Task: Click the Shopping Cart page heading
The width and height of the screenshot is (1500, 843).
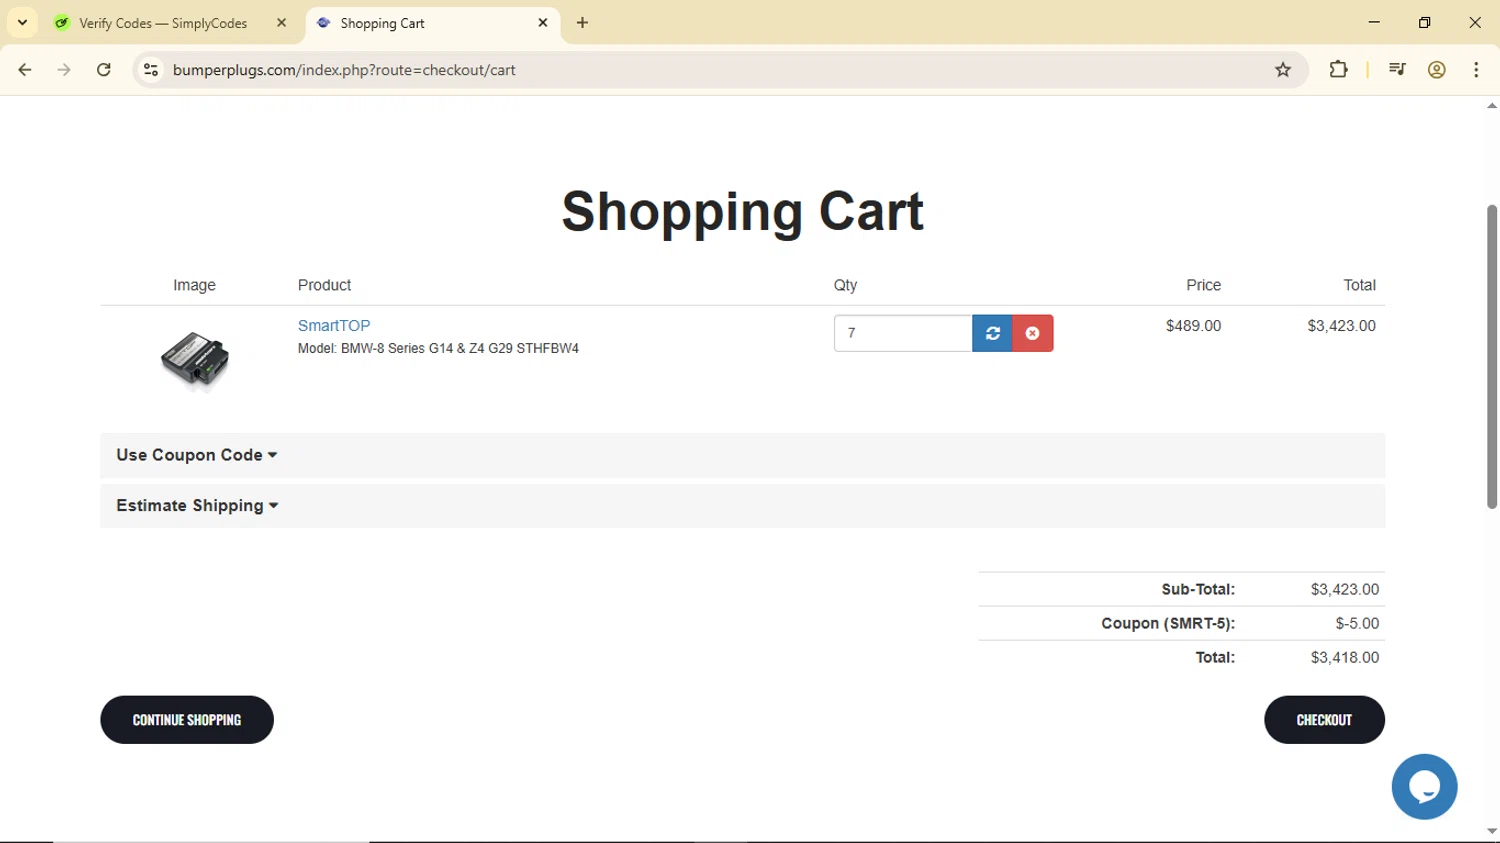Action: click(x=743, y=212)
